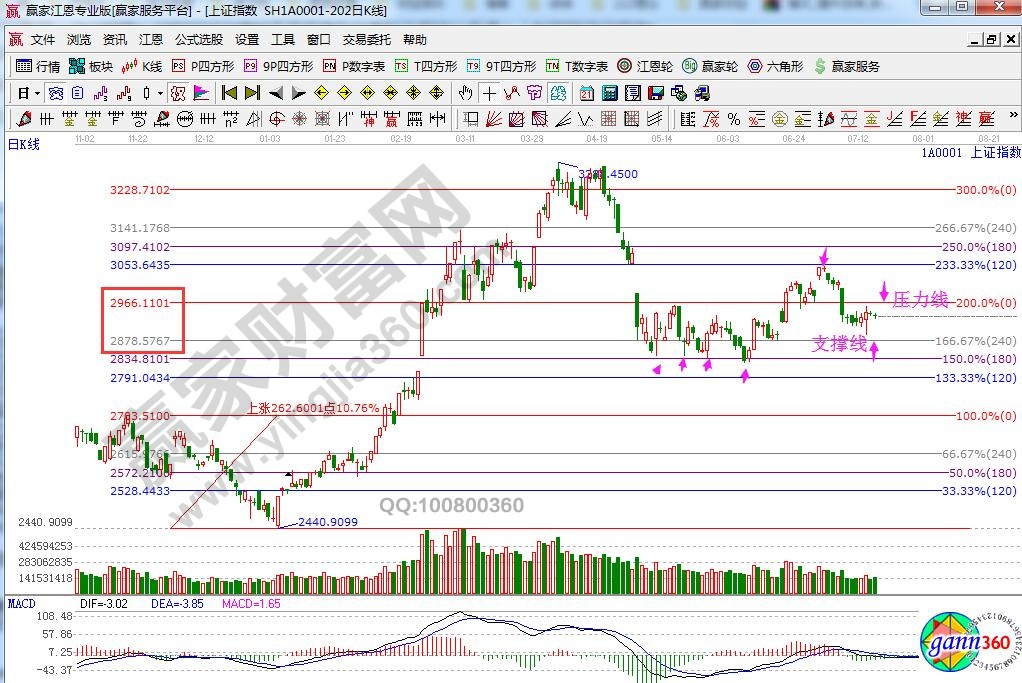Select the hand pan tool
1022x683 pixels.
[465, 93]
